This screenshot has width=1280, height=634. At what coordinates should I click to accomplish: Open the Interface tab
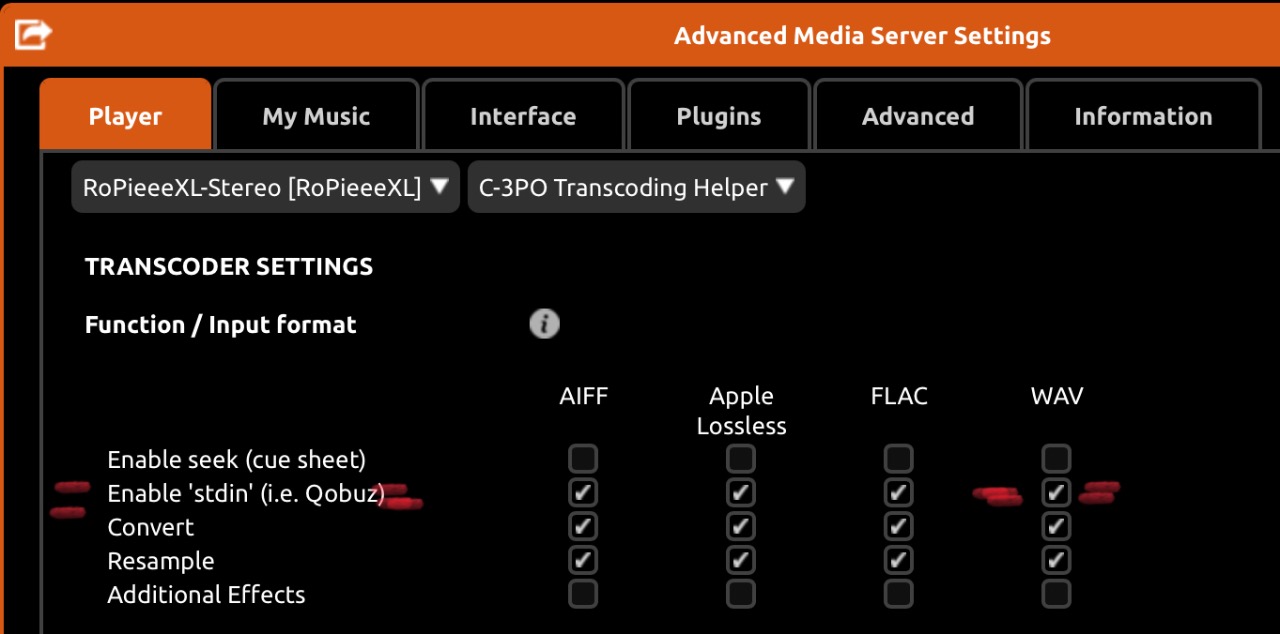click(x=523, y=116)
